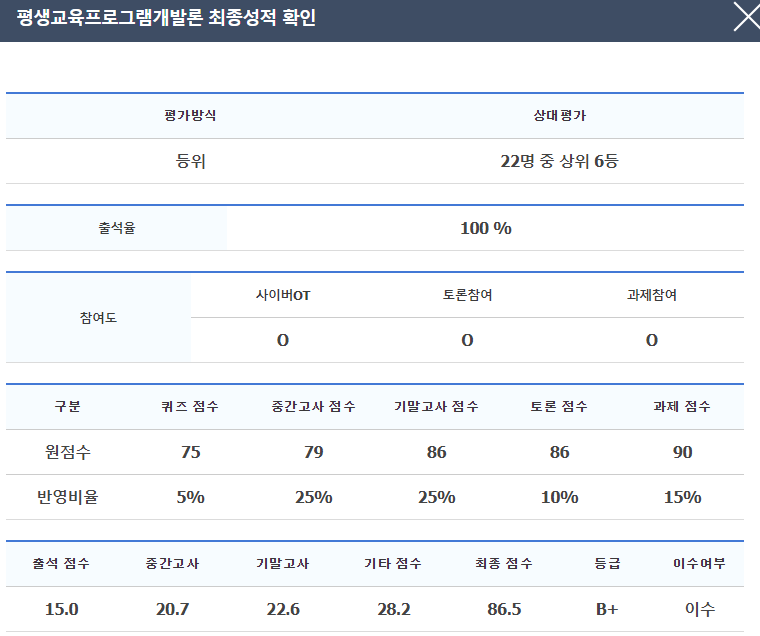Click the 기말고사 점수 column header
The image size is (760, 636).
coord(436,406)
